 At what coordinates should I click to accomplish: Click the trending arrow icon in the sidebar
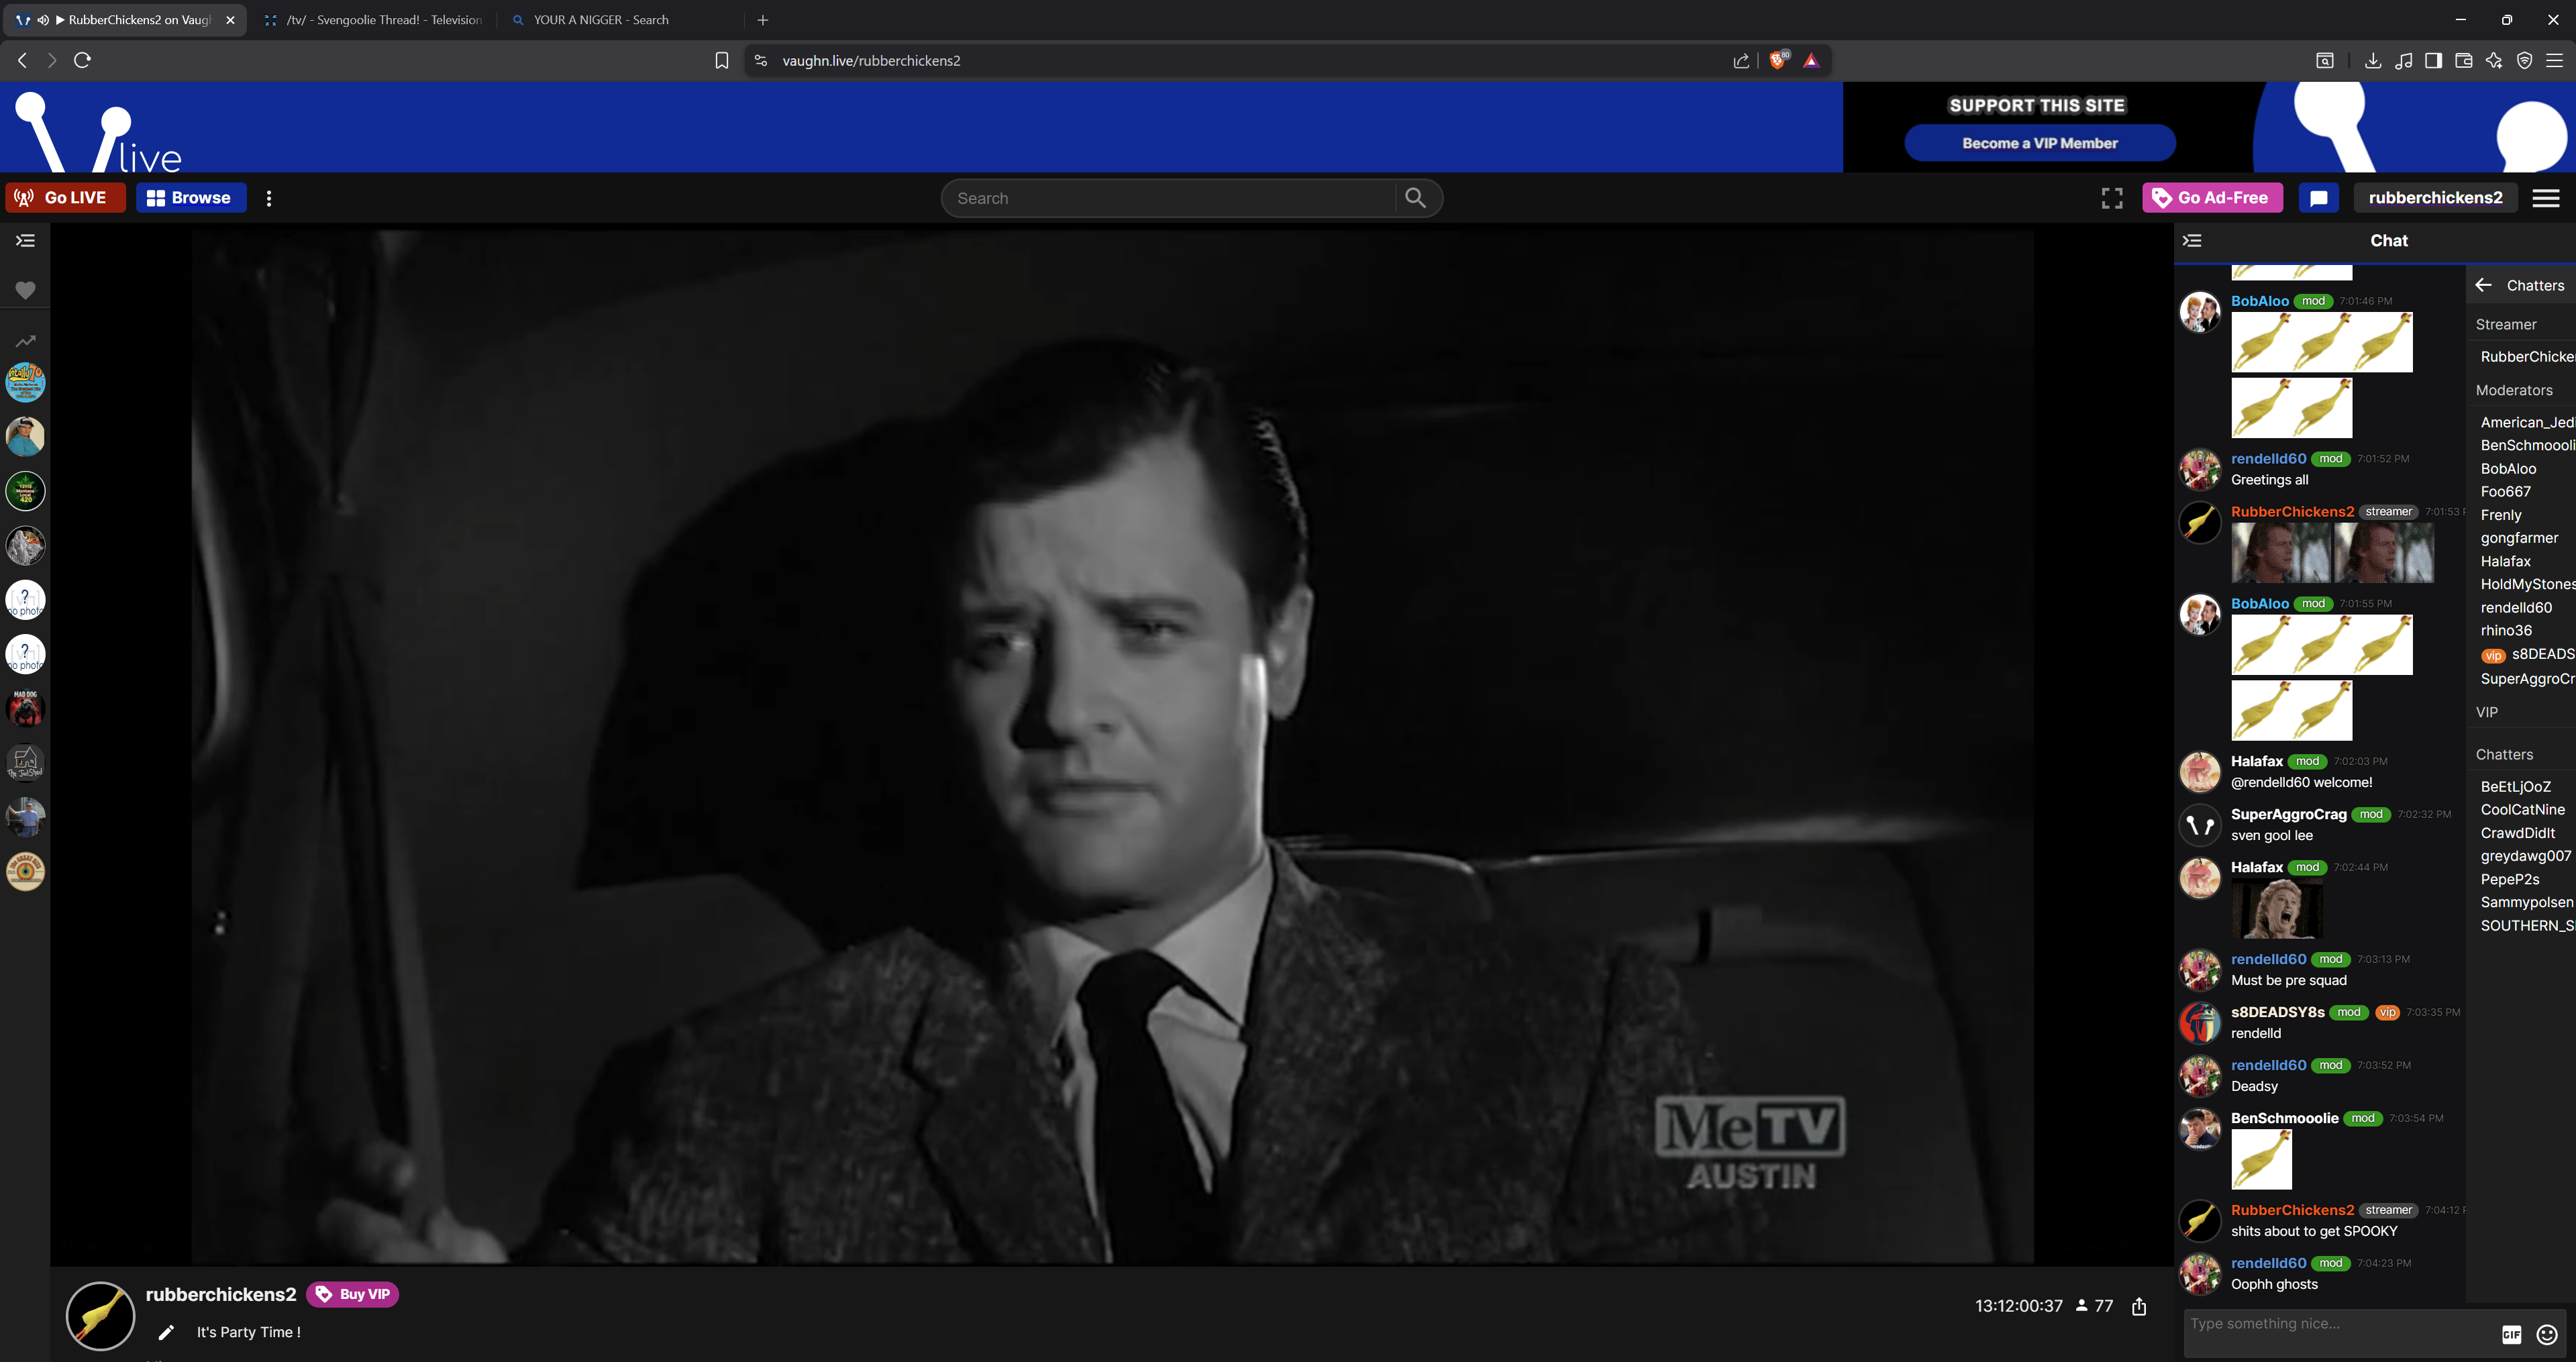click(x=25, y=341)
